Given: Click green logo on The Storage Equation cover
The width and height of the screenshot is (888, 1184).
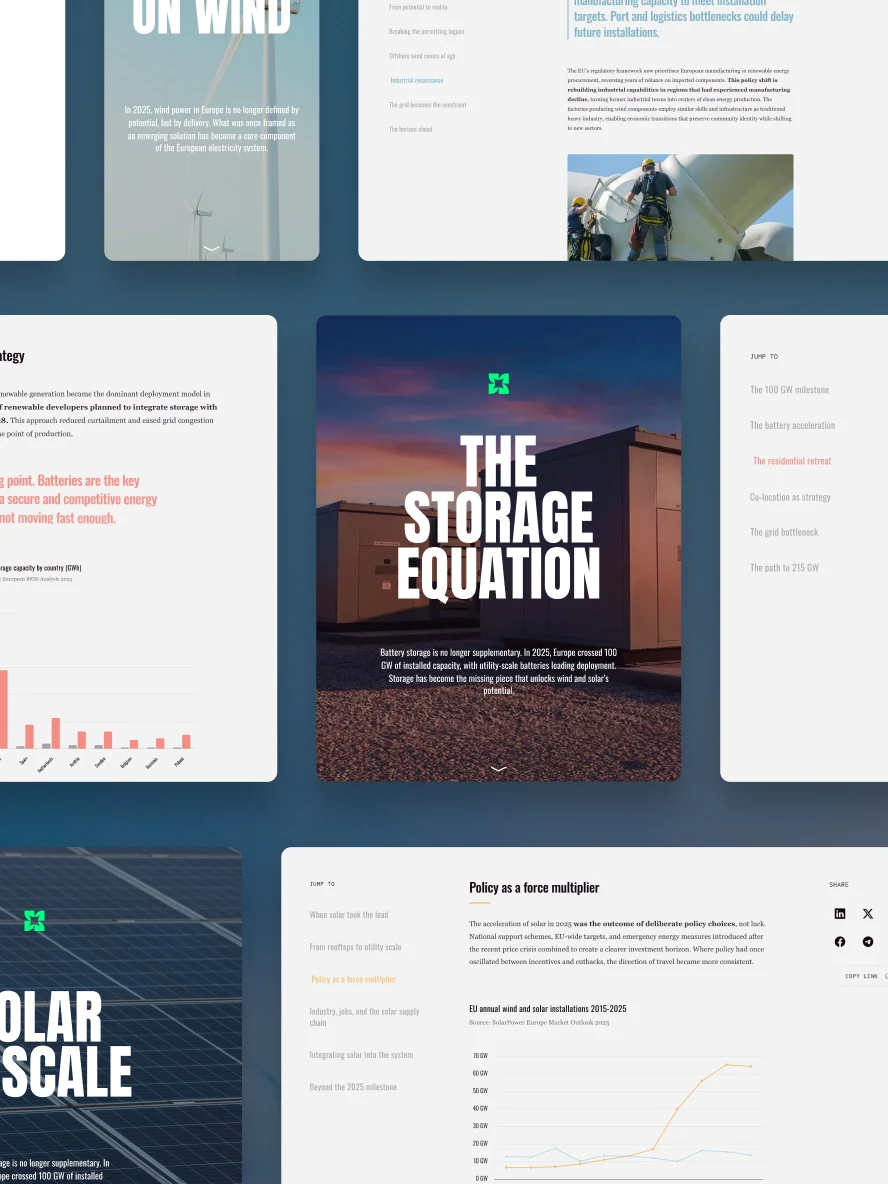Looking at the screenshot, I should [x=498, y=384].
